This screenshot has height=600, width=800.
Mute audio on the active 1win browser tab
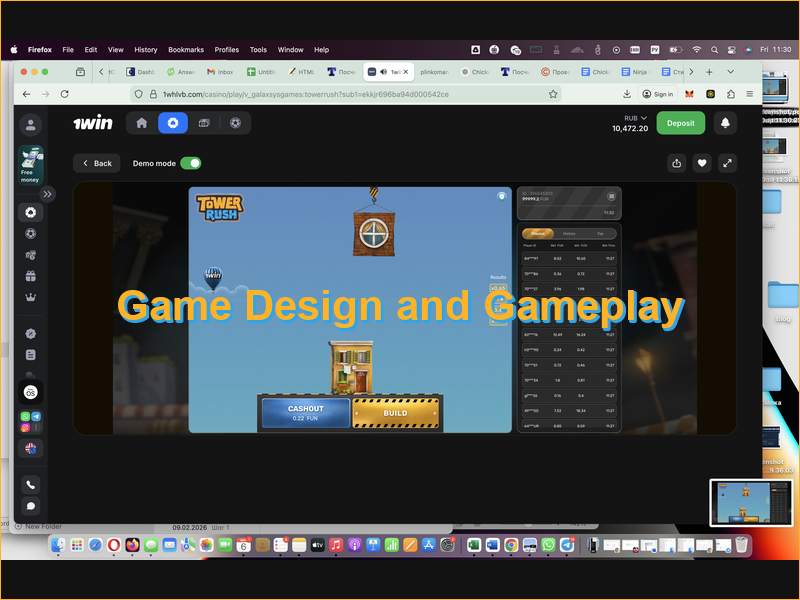[383, 72]
